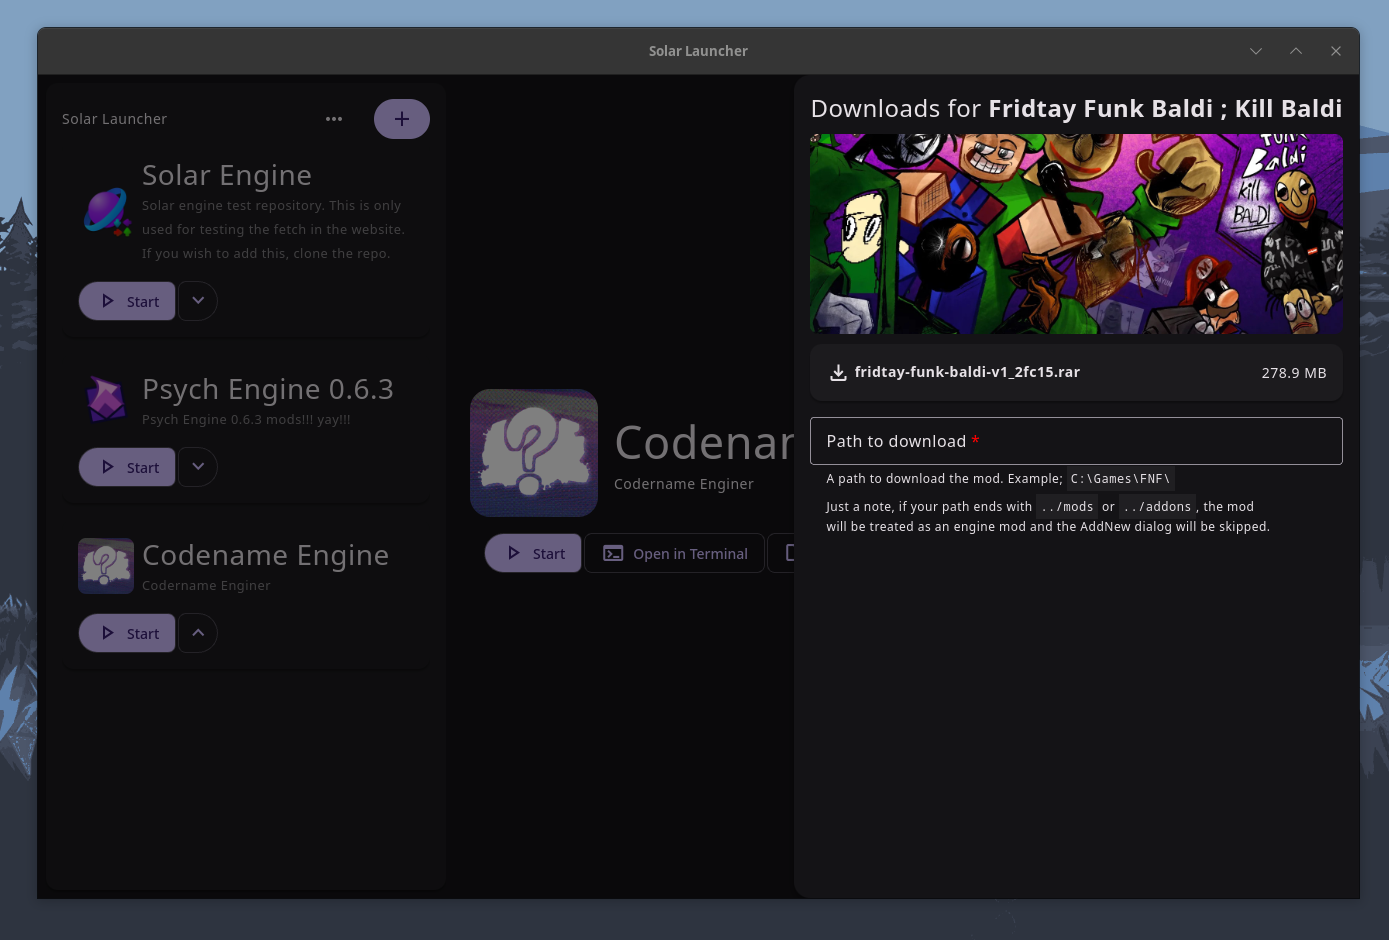Click the Psych Engine 0.6.3 mods description
The image size is (1389, 940).
pos(246,419)
